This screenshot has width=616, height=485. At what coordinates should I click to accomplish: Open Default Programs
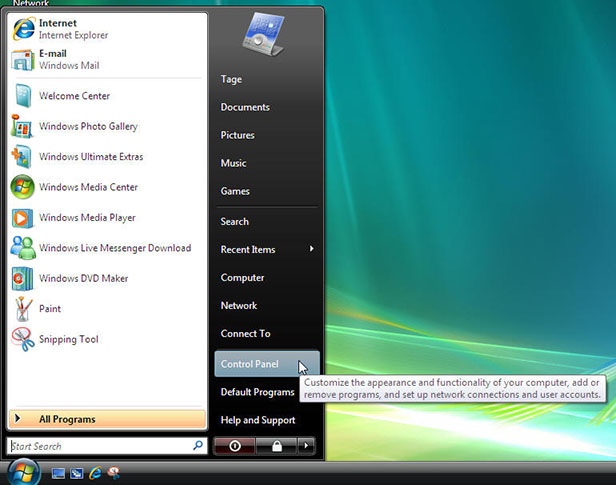tap(257, 392)
